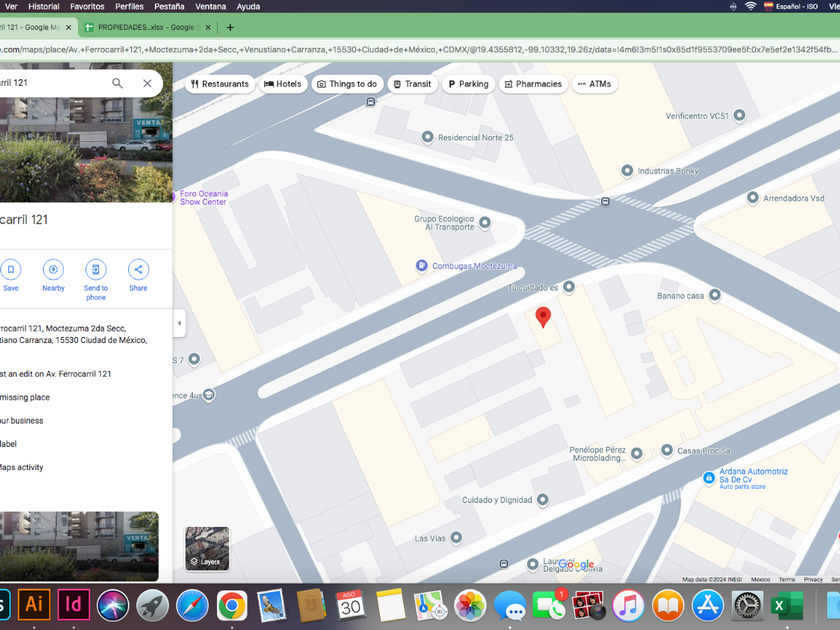Viewport: 840px width, 630px height.
Task: Open the Ventana menu
Action: [x=211, y=6]
